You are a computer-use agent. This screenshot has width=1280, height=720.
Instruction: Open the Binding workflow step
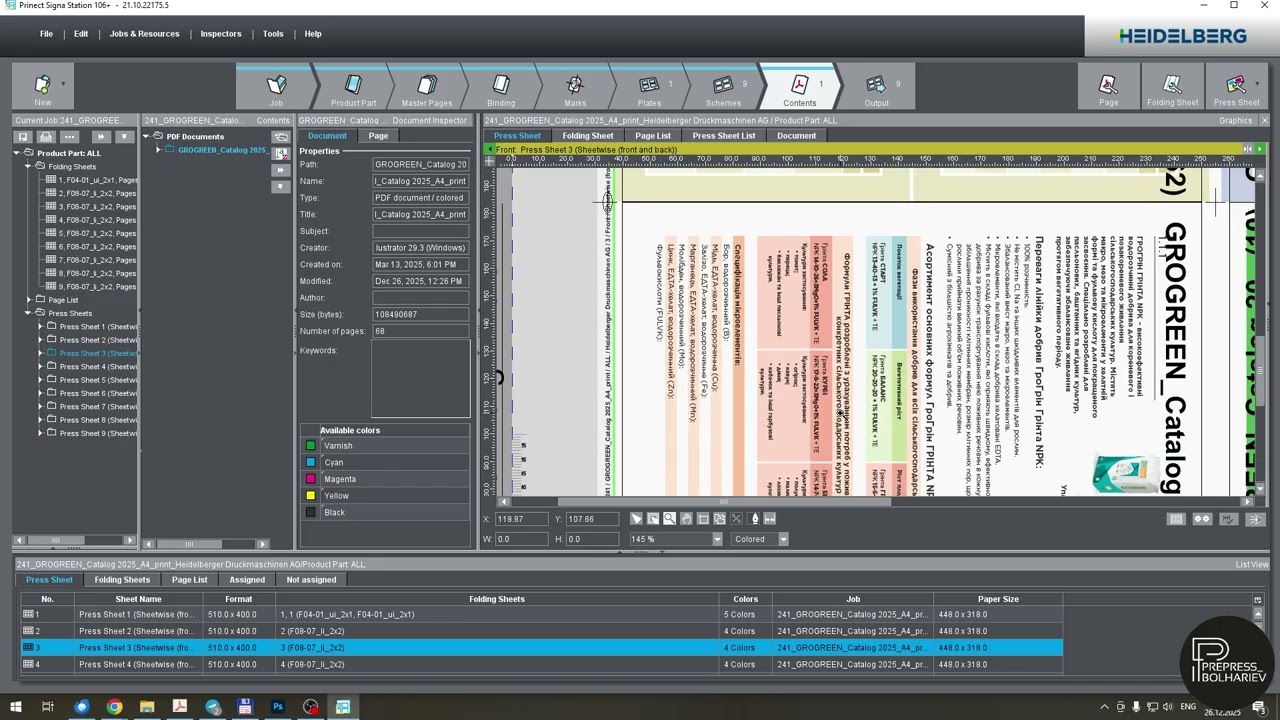[501, 87]
